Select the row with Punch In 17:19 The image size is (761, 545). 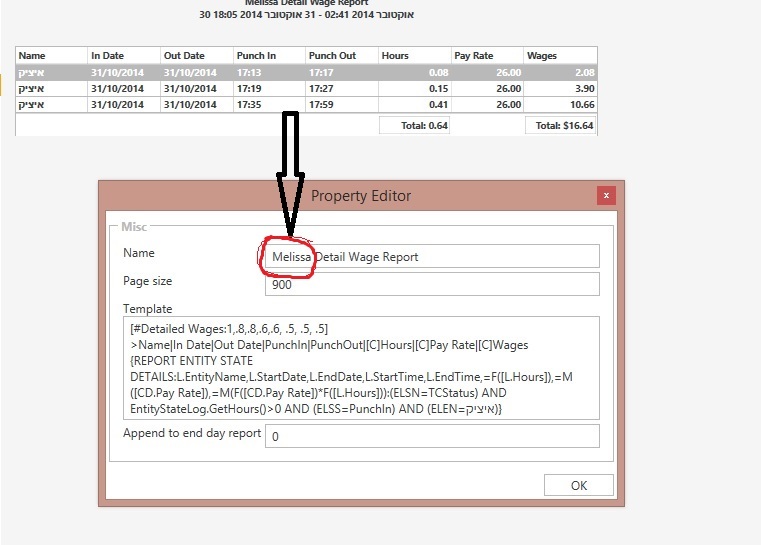(306, 88)
